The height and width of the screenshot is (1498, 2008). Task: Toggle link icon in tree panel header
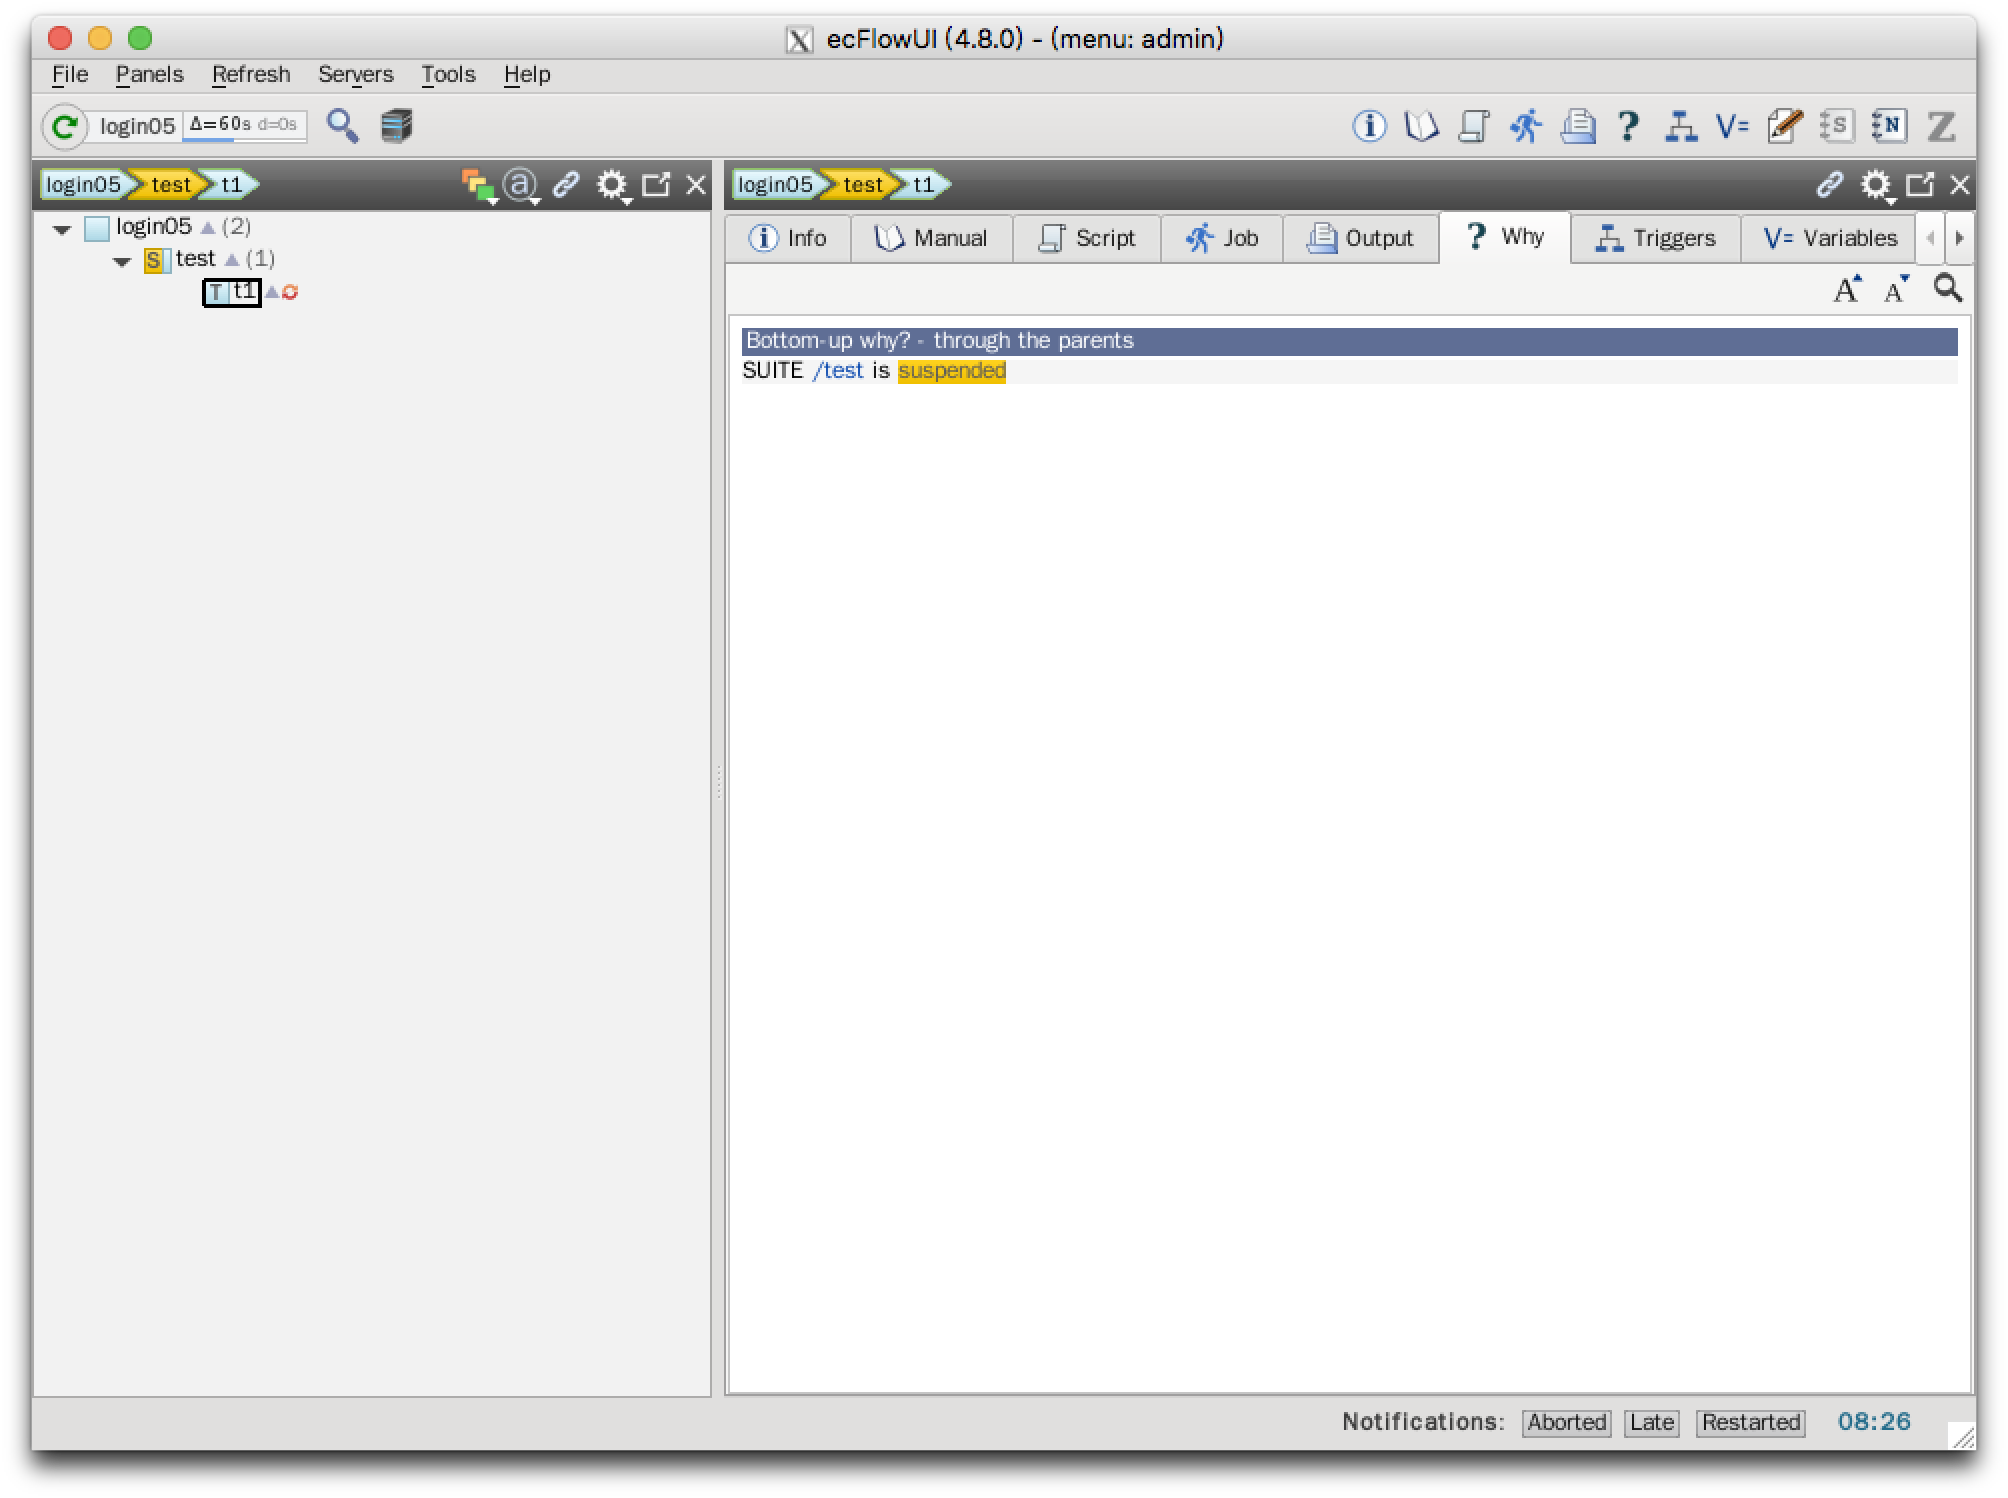click(x=566, y=184)
